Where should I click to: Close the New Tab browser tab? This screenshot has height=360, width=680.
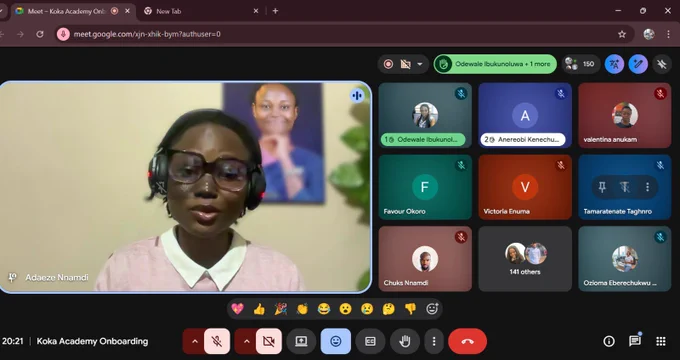pyautogui.click(x=256, y=11)
